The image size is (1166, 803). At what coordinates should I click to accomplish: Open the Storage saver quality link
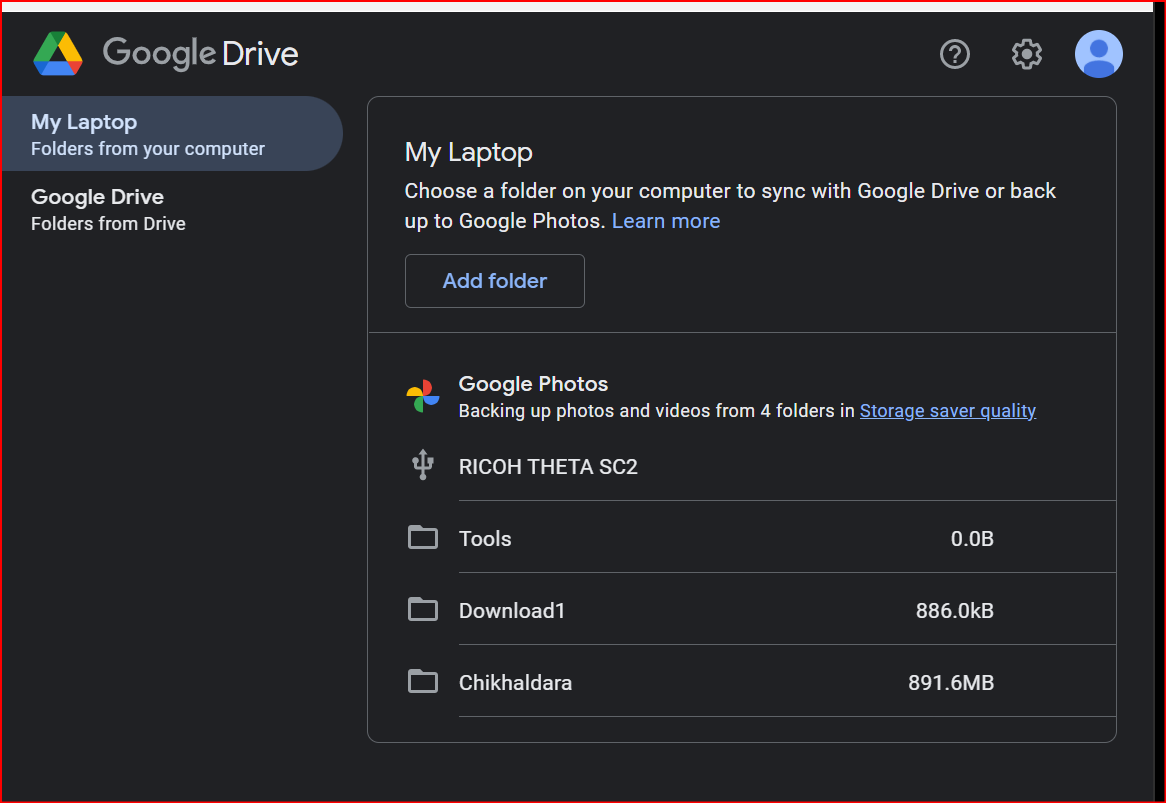click(x=947, y=411)
